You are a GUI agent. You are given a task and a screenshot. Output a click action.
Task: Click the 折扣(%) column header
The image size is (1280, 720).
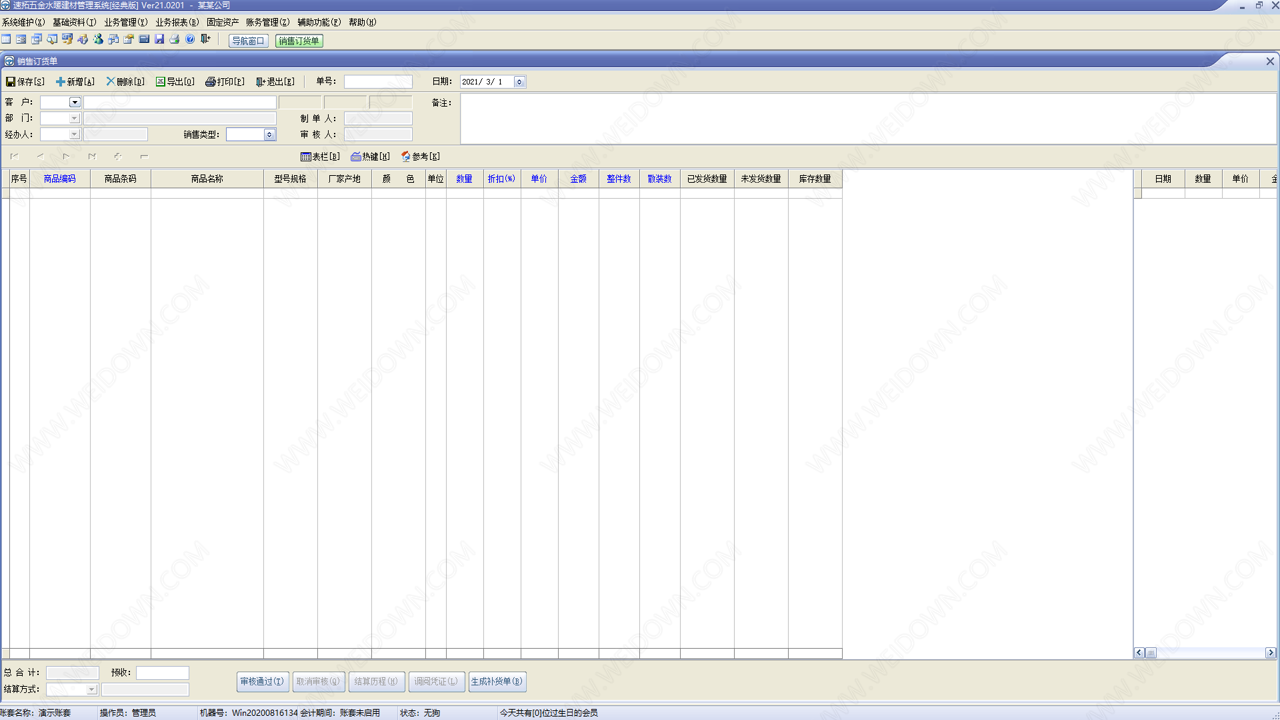coord(501,179)
